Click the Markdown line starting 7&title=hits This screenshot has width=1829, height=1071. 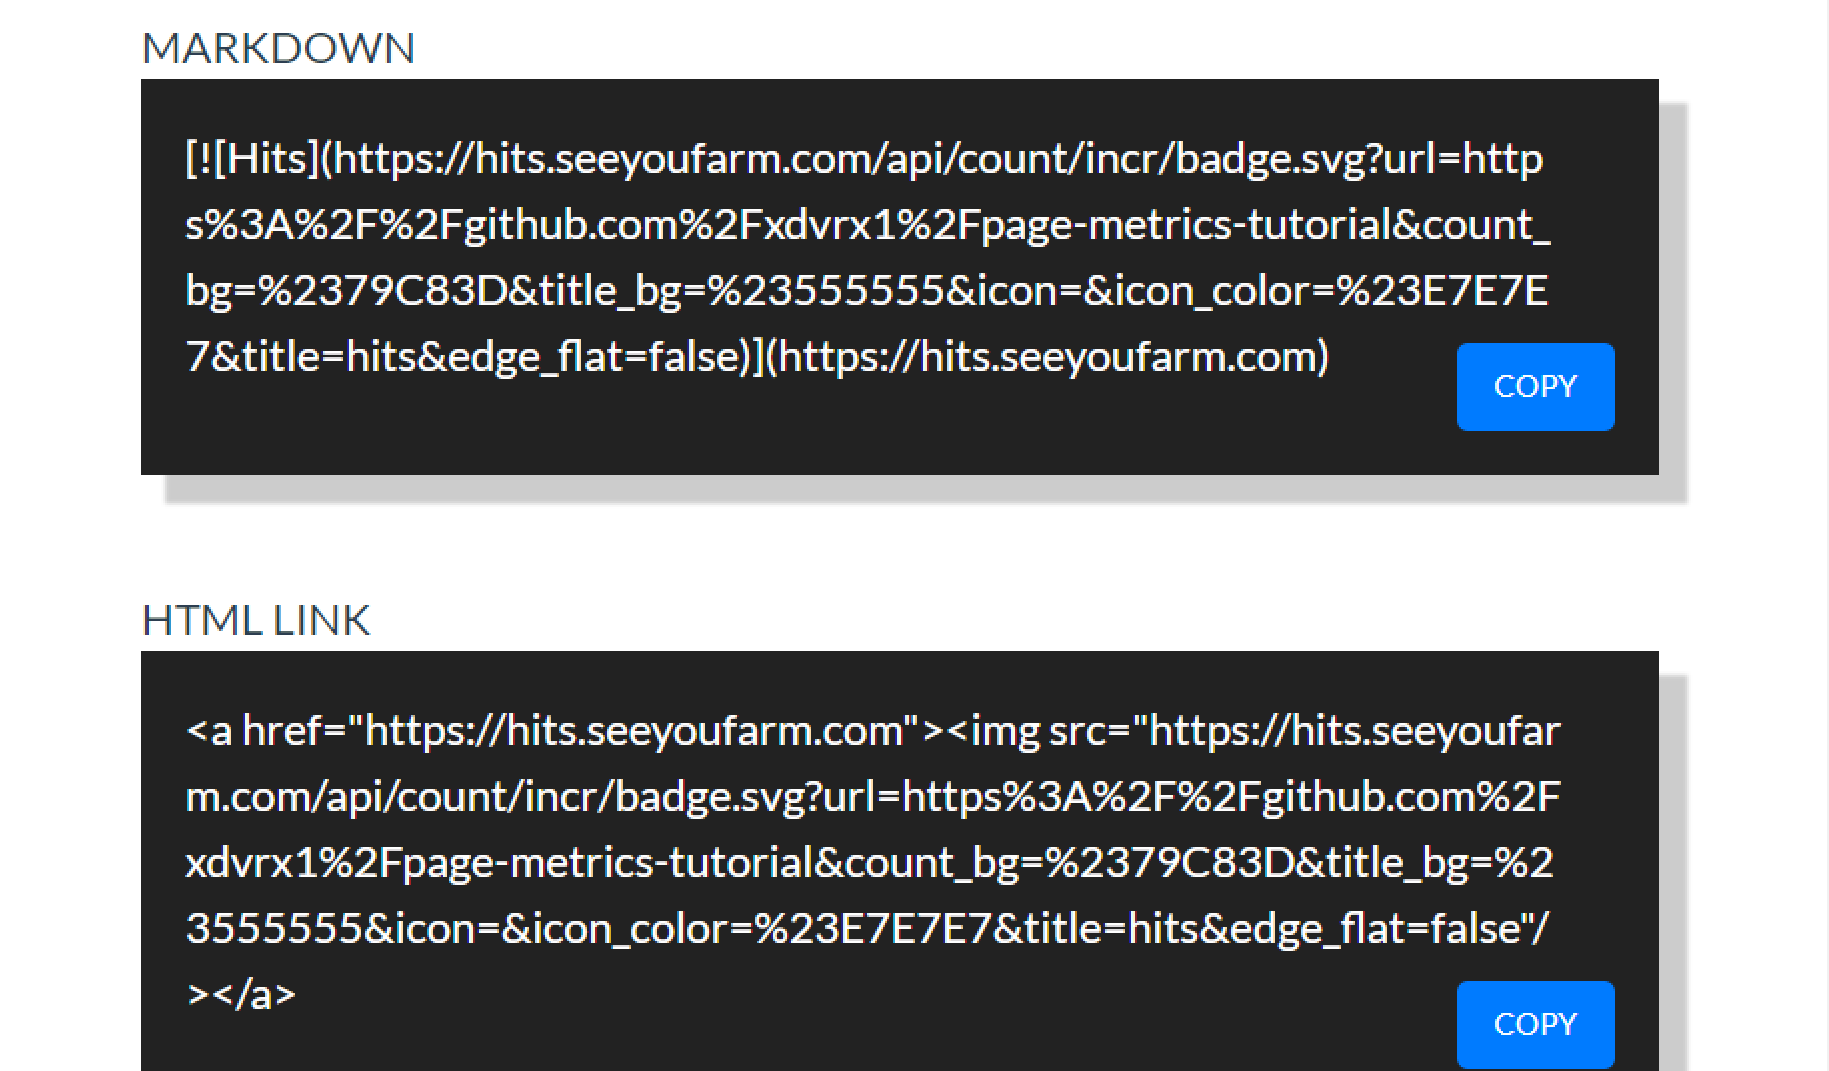pos(757,357)
